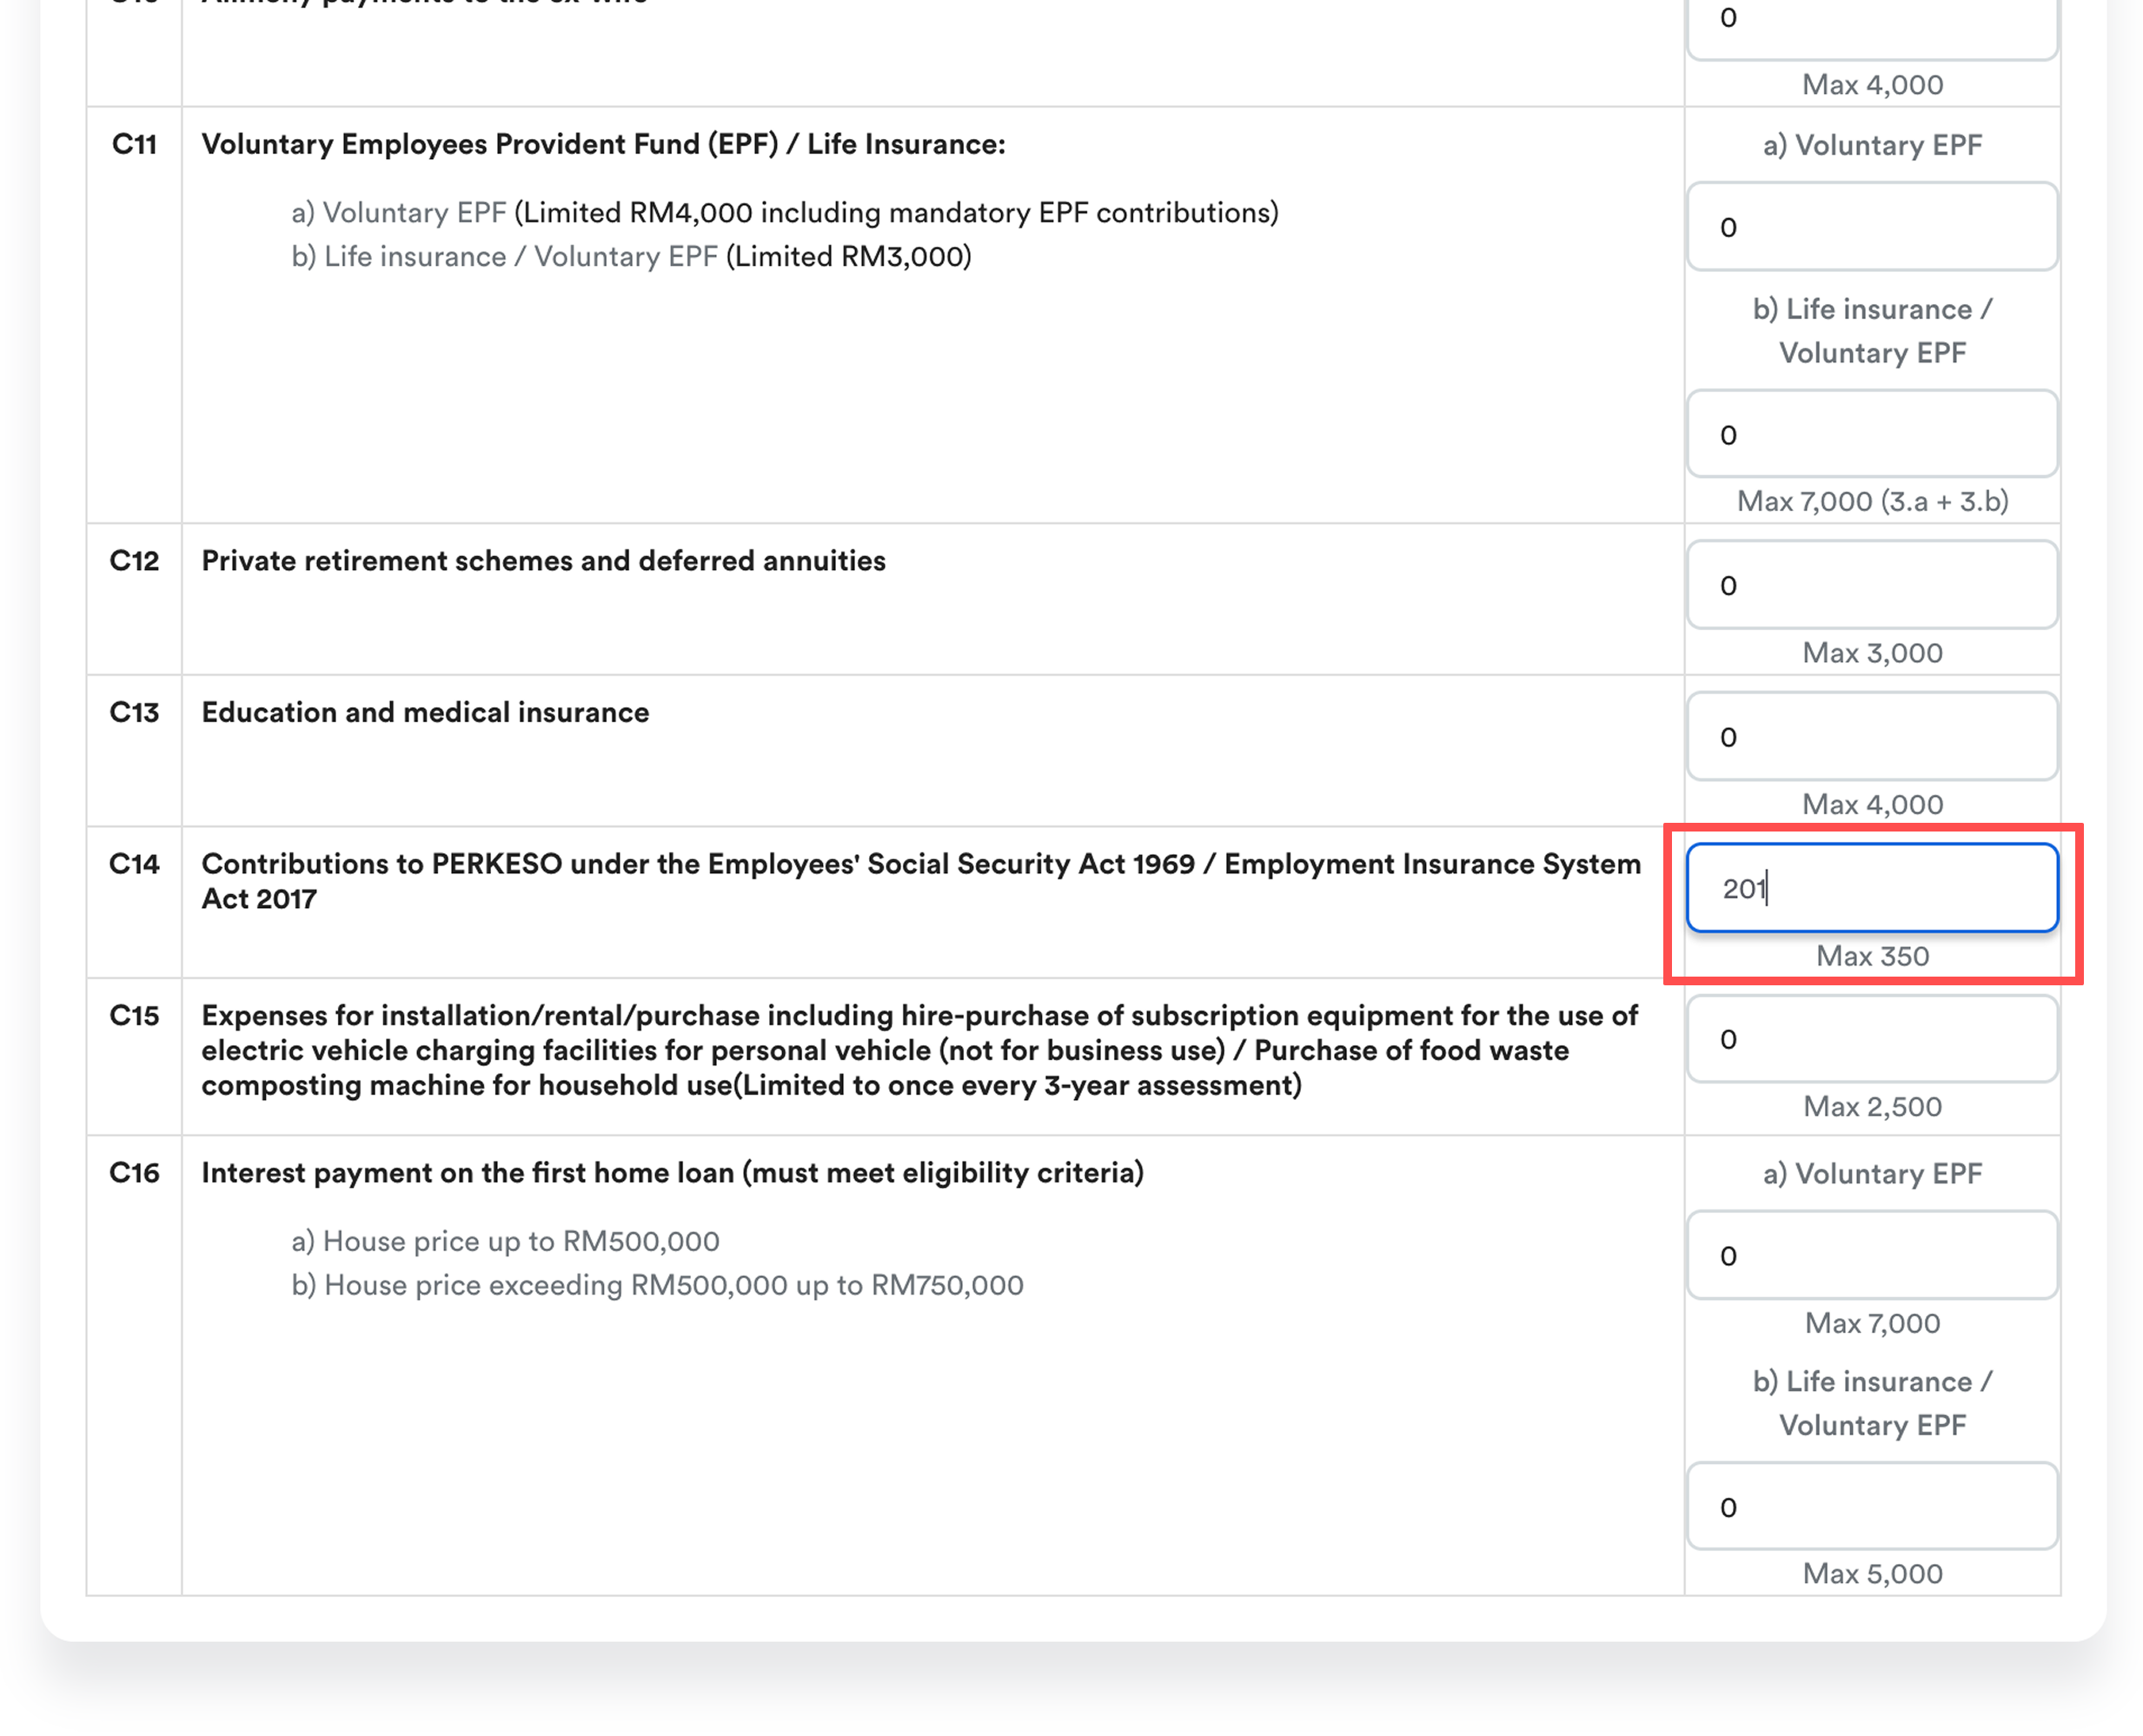
Task: Click the C13 Education and medical insurance field
Action: (x=1871, y=737)
